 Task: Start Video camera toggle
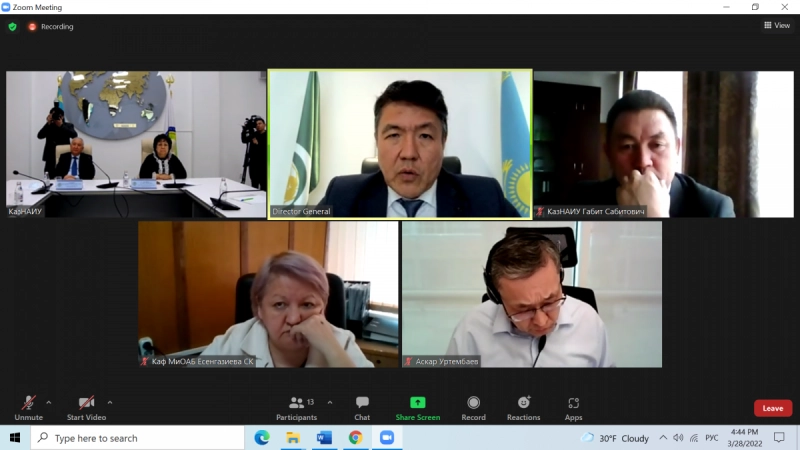[x=86, y=408]
